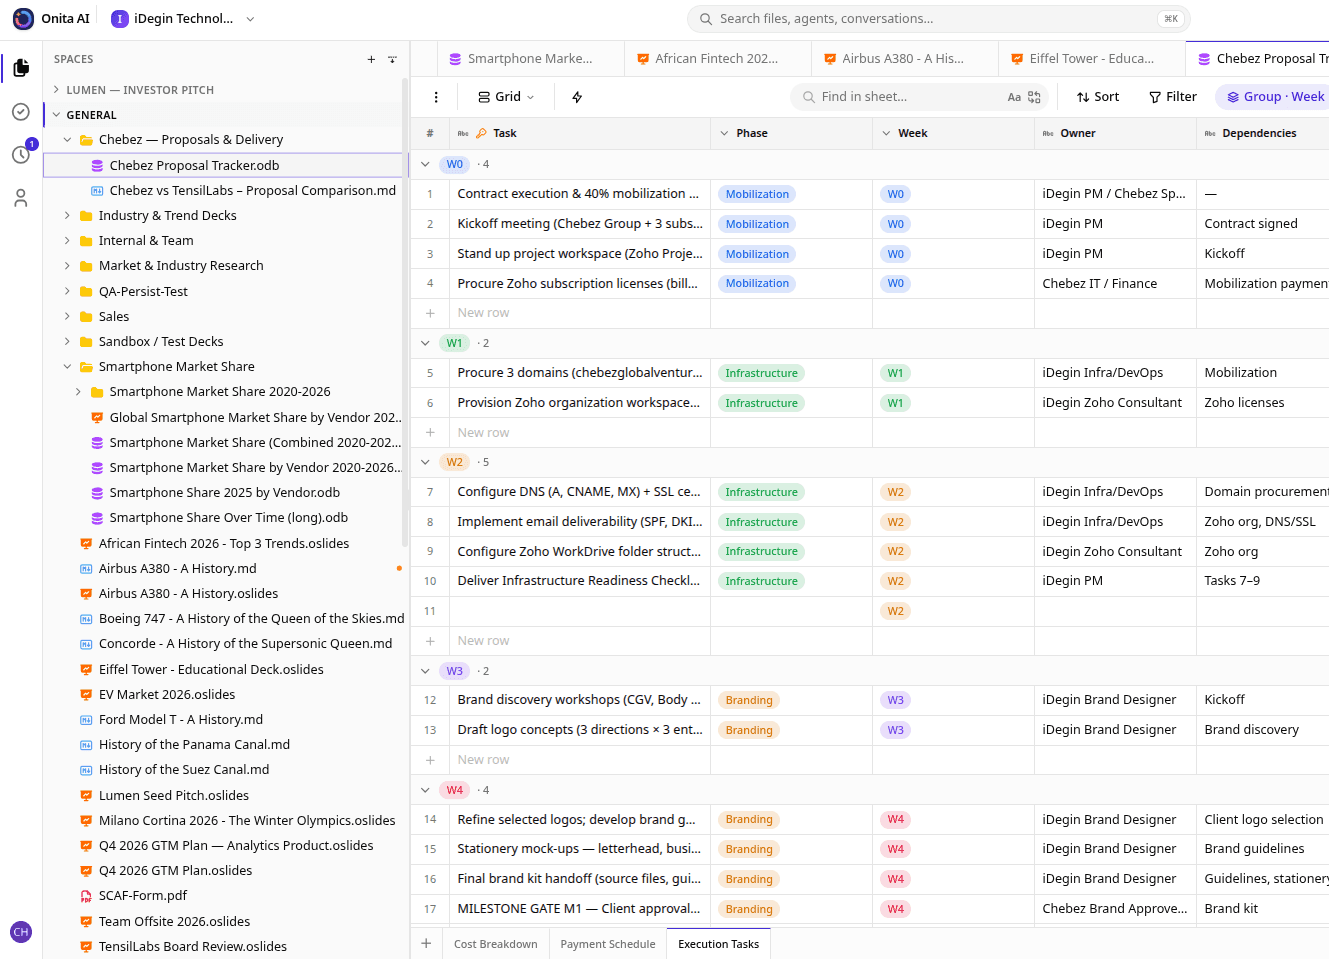This screenshot has height=959, width=1329.
Task: Expand the Smartphone Market Share 2020-2026 subfolder
Action: point(78,392)
